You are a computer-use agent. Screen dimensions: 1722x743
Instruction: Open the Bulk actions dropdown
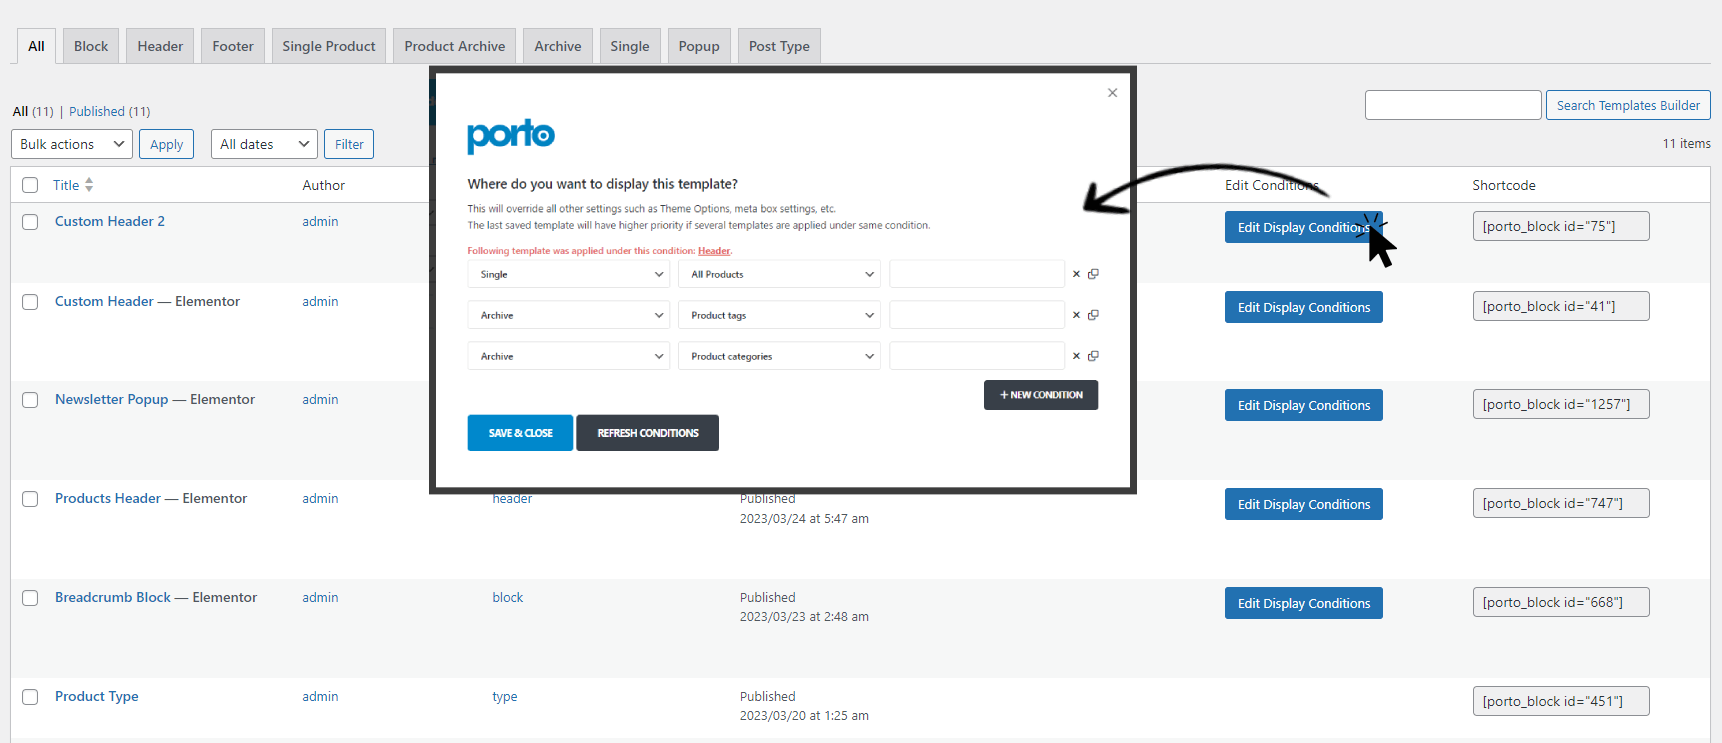[x=72, y=144]
